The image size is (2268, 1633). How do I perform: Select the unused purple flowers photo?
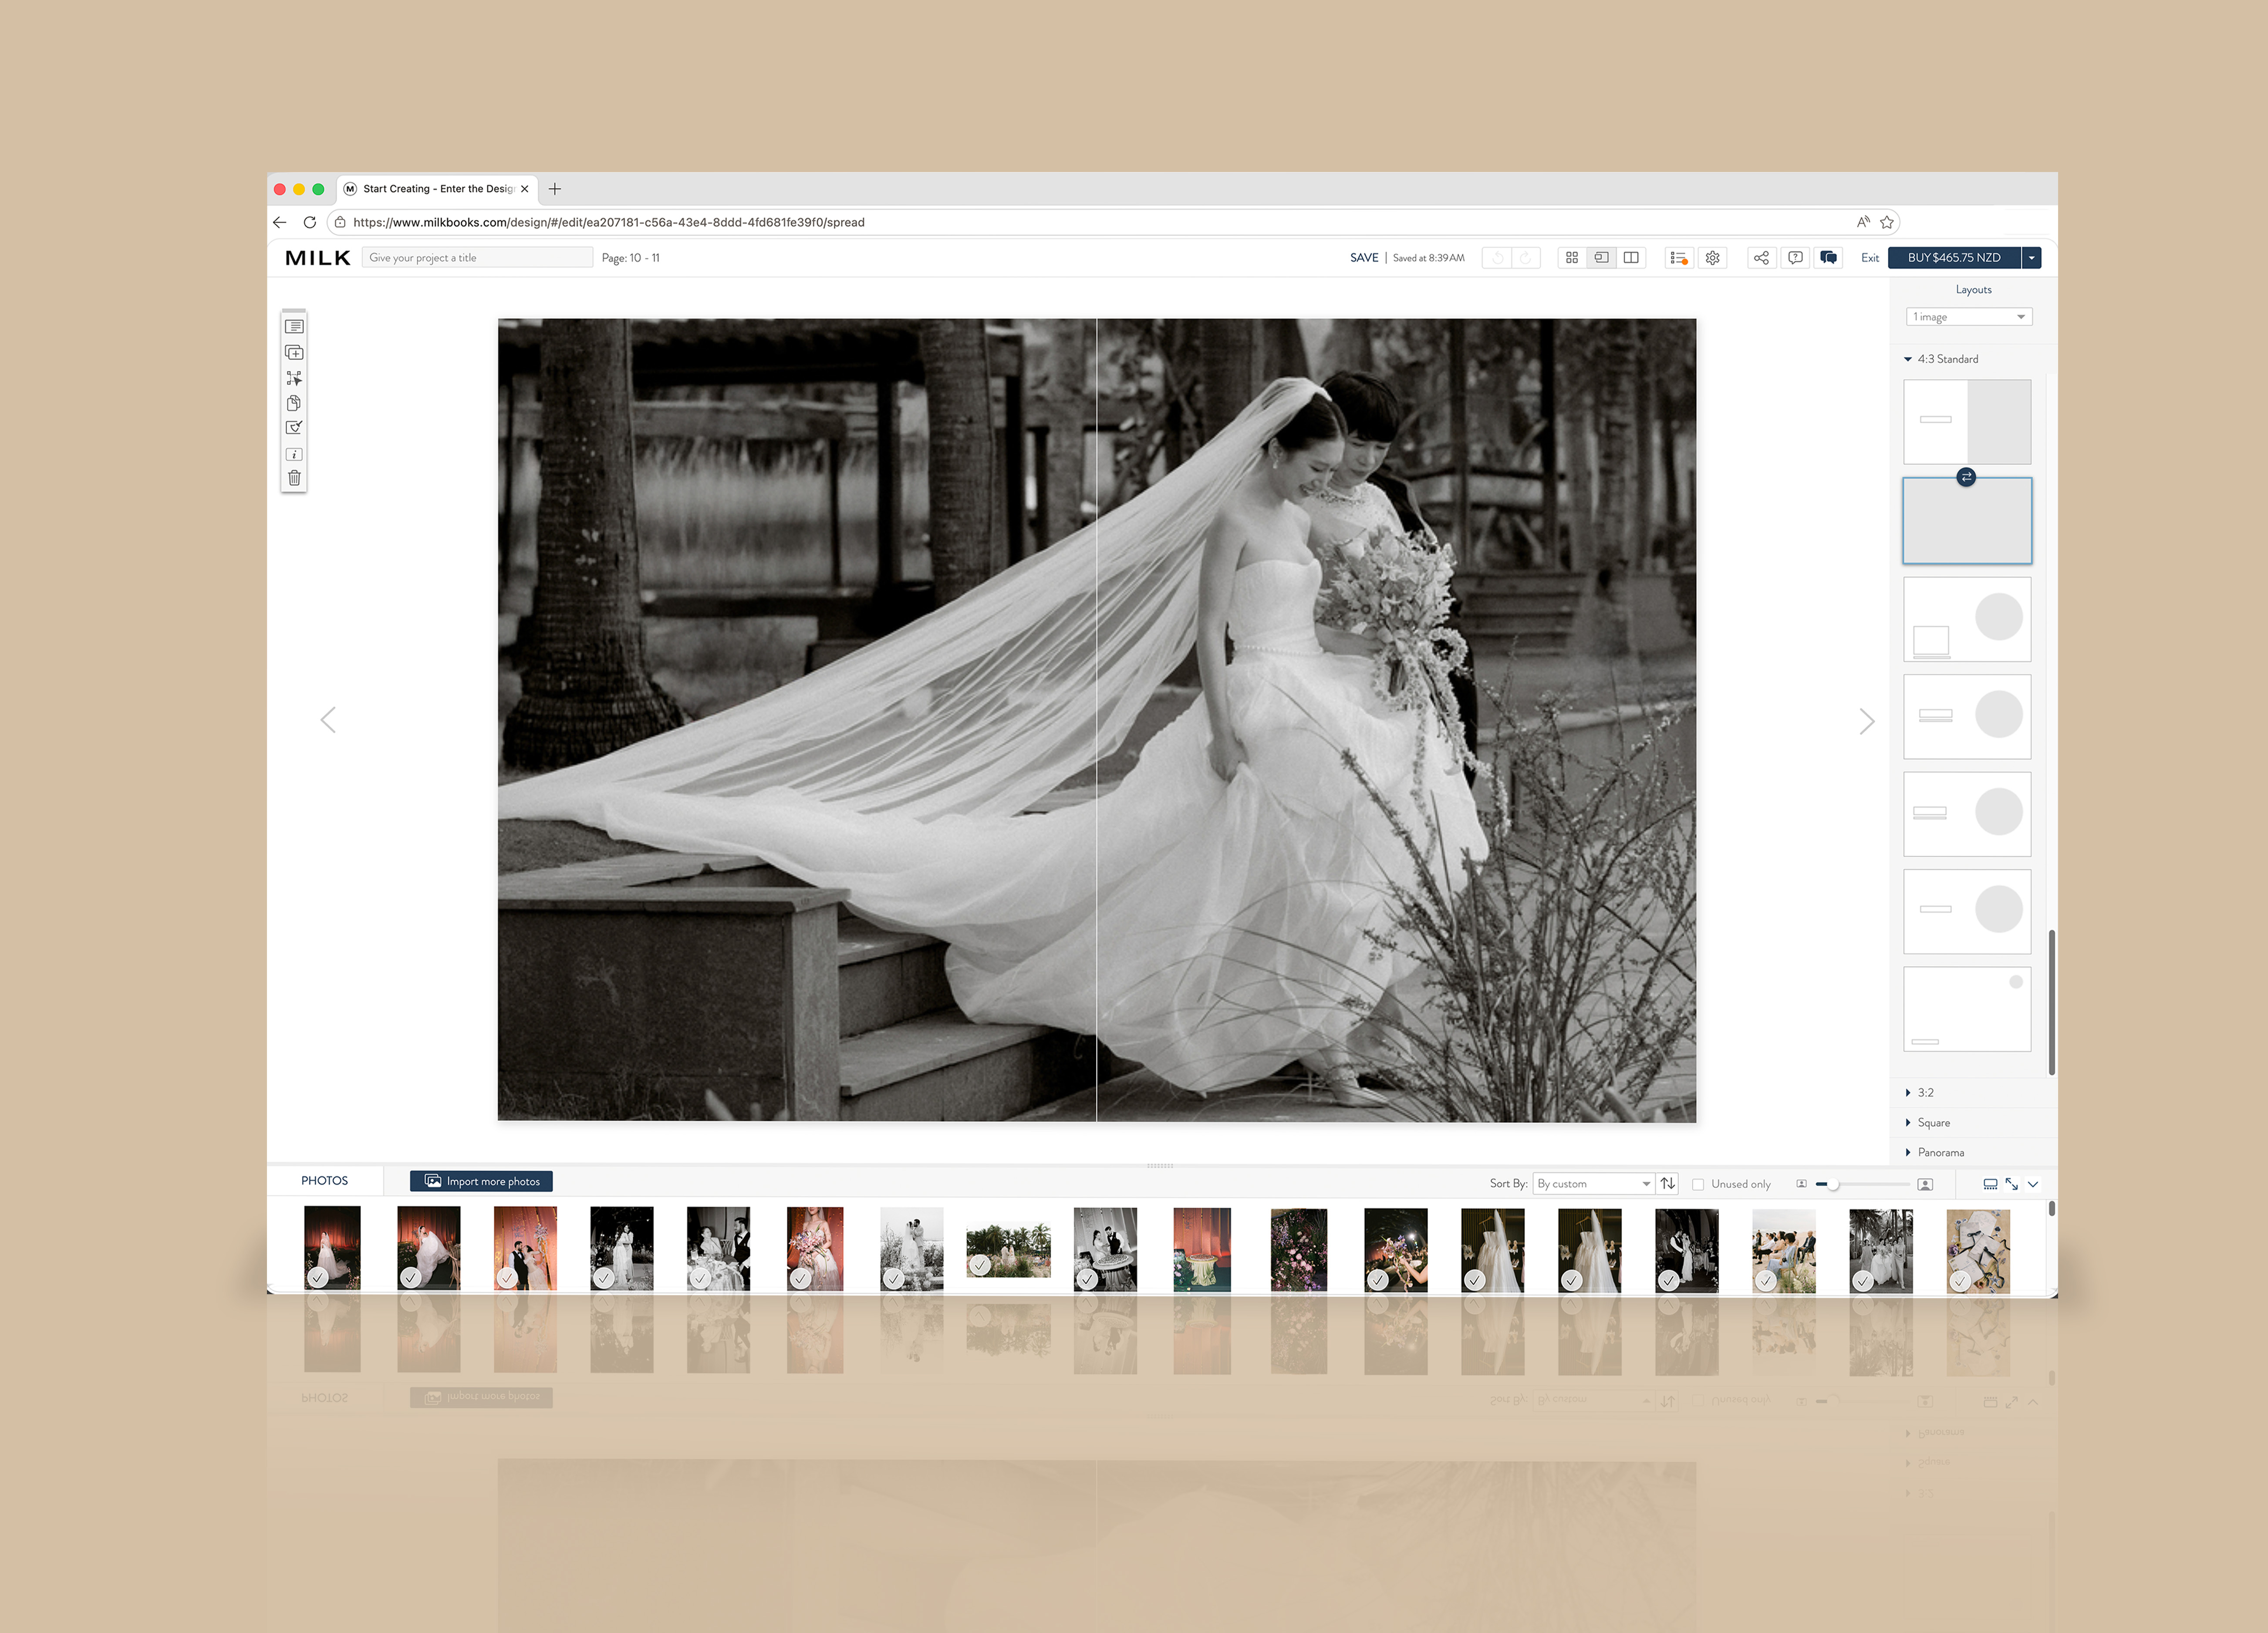pos(1299,1249)
